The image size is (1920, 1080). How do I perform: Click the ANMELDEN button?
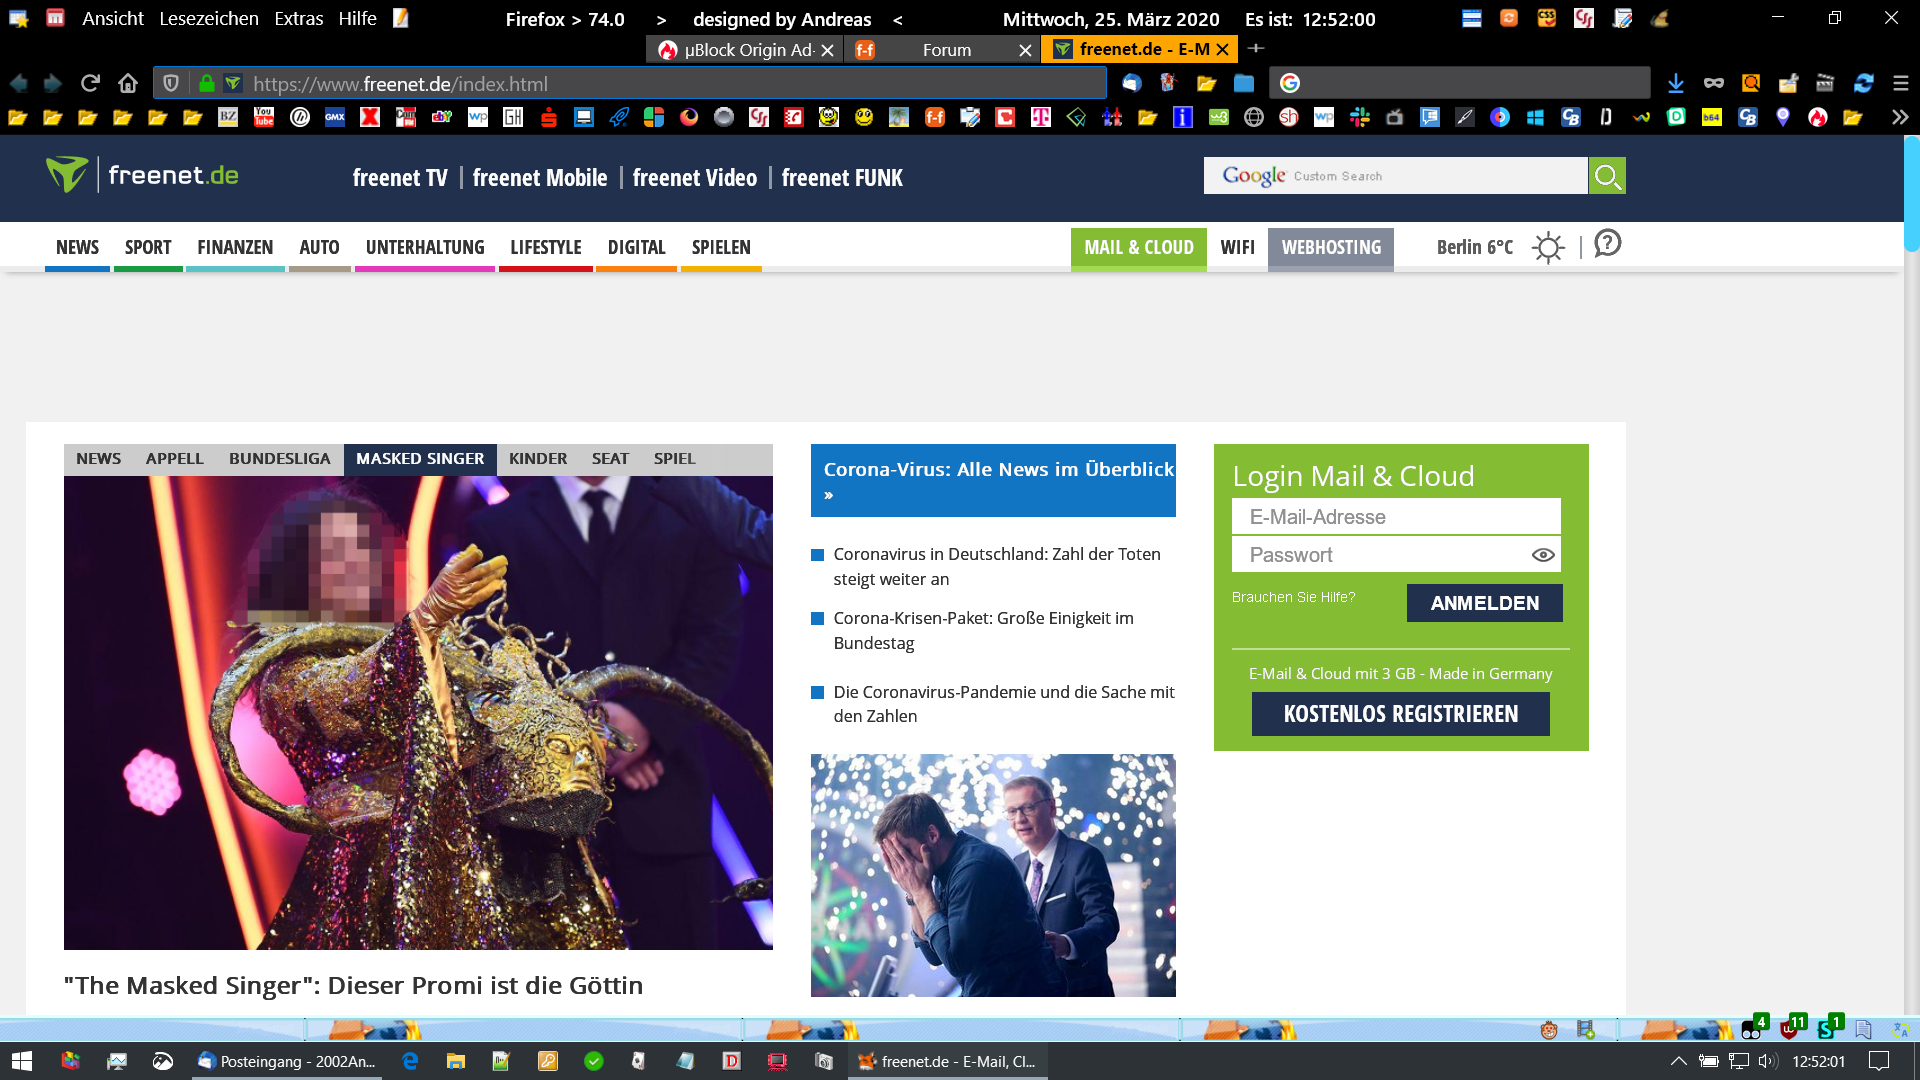point(1484,603)
